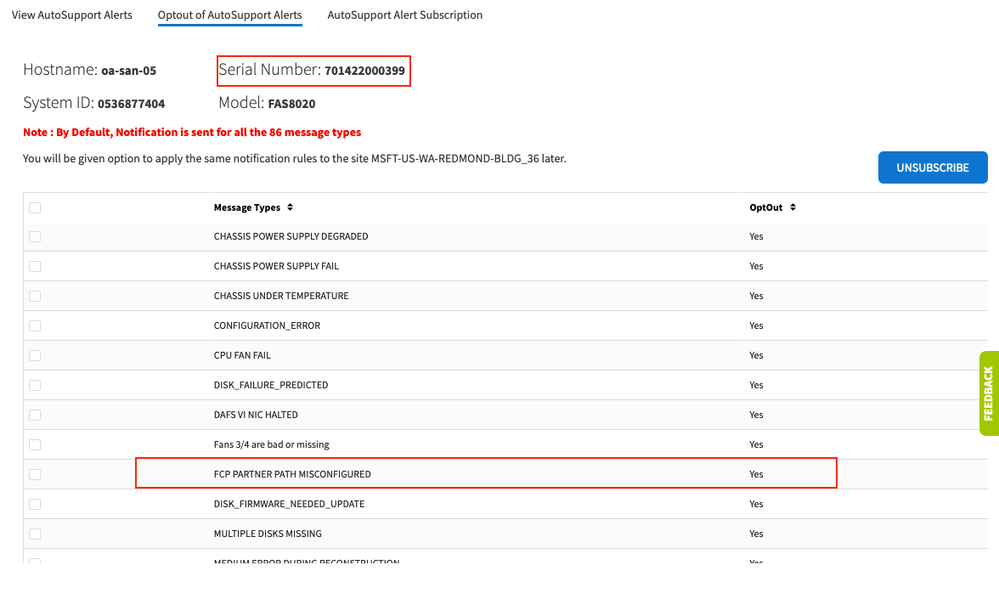
Task: Sort by Message Types column arrow
Action: [290, 207]
